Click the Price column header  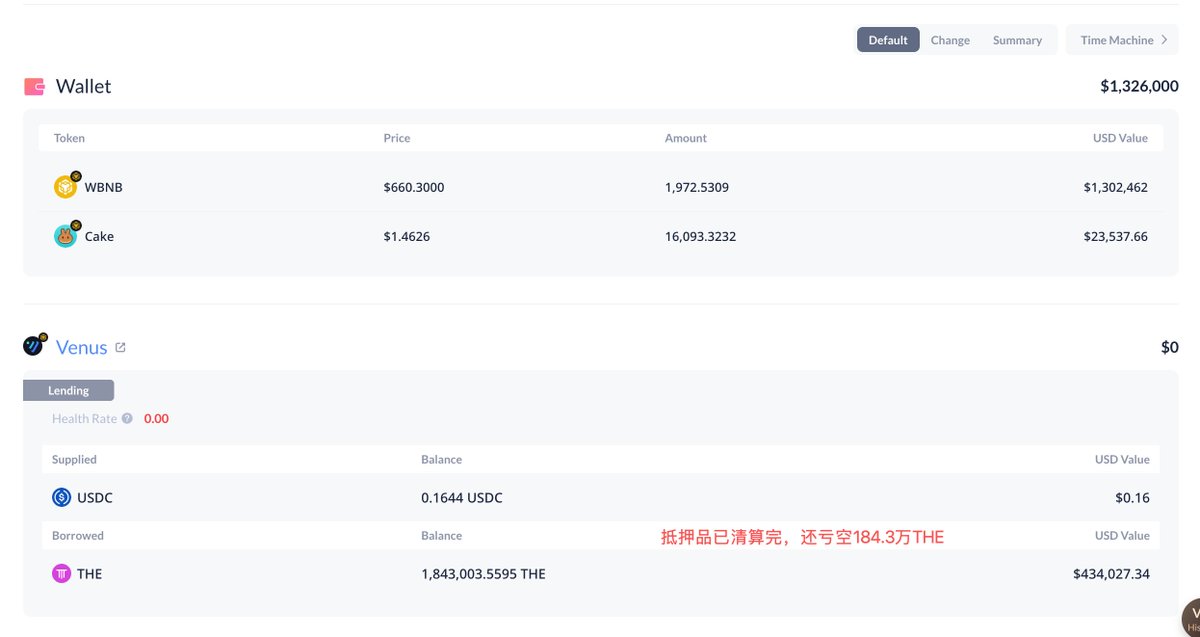397,138
